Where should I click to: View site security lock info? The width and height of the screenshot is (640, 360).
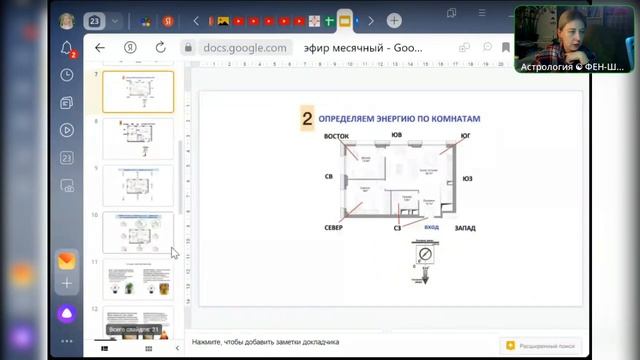point(188,48)
